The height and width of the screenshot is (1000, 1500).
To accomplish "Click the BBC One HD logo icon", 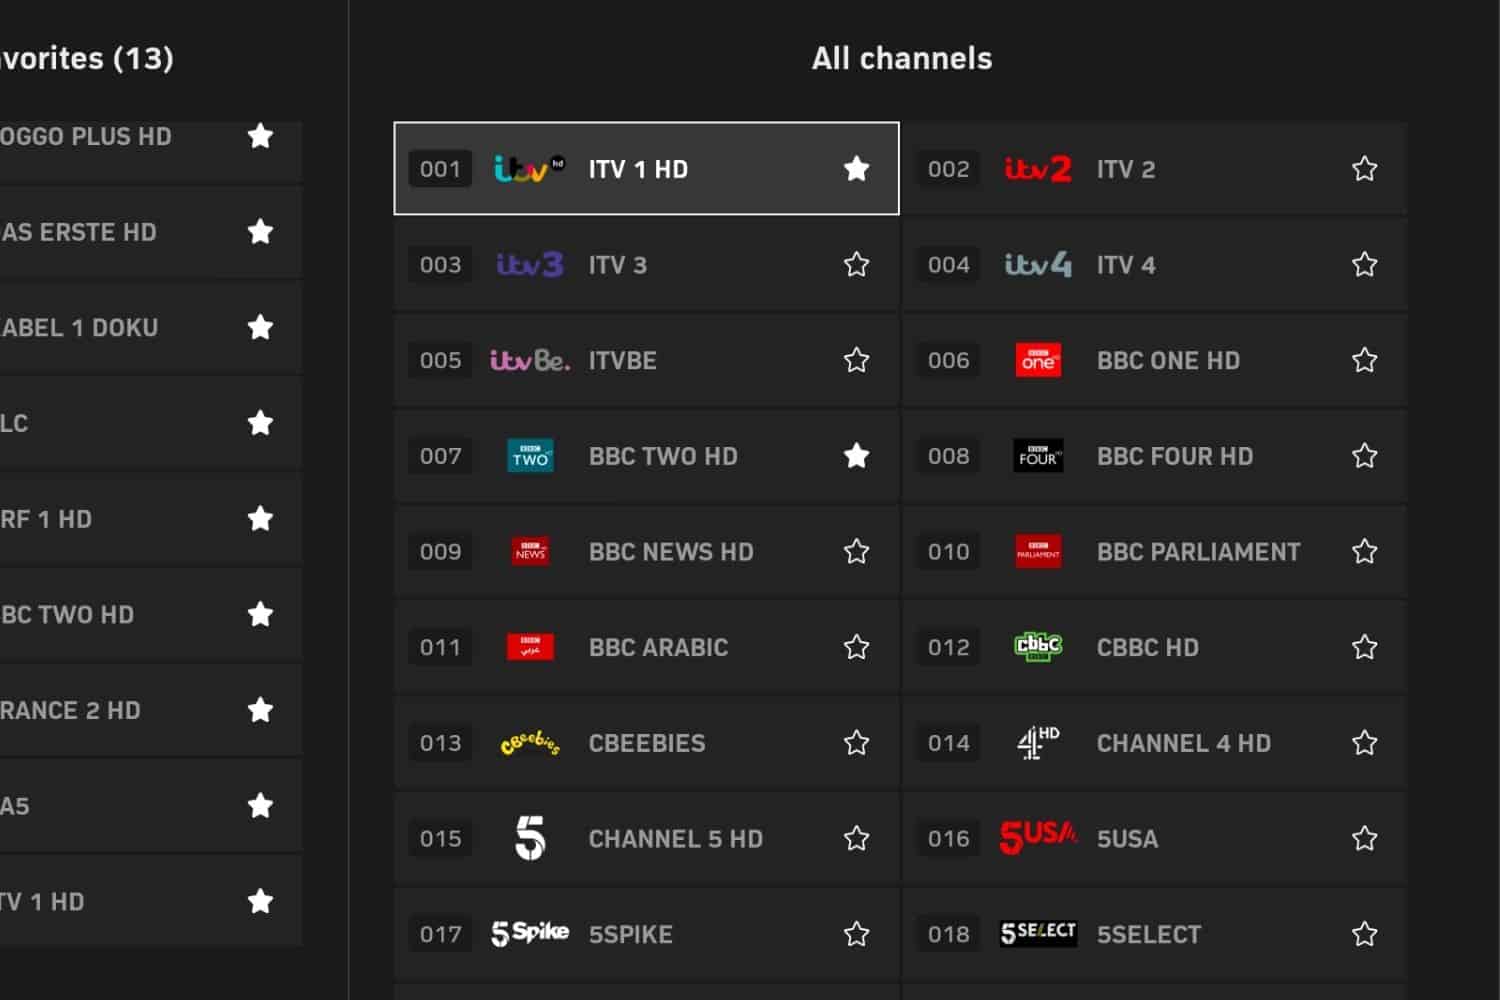I will (x=1037, y=360).
